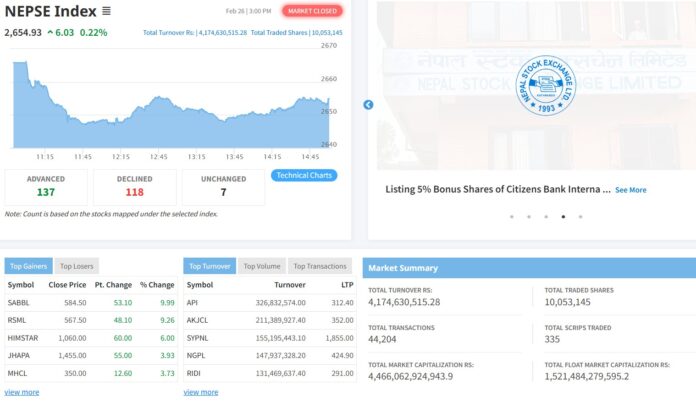Select the first carousel dot indicator

[x=511, y=216]
